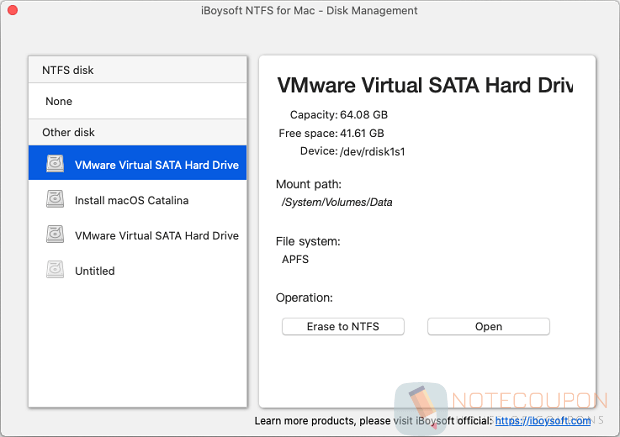
Task: Click the APFS file system value
Action: 295,259
